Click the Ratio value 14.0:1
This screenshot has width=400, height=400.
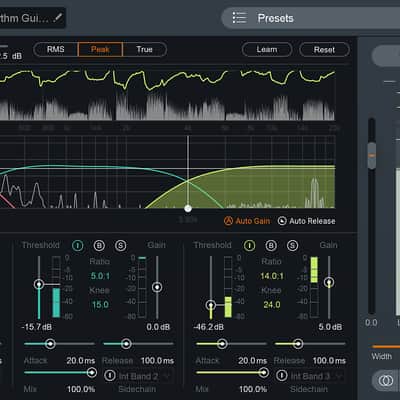coord(272,276)
